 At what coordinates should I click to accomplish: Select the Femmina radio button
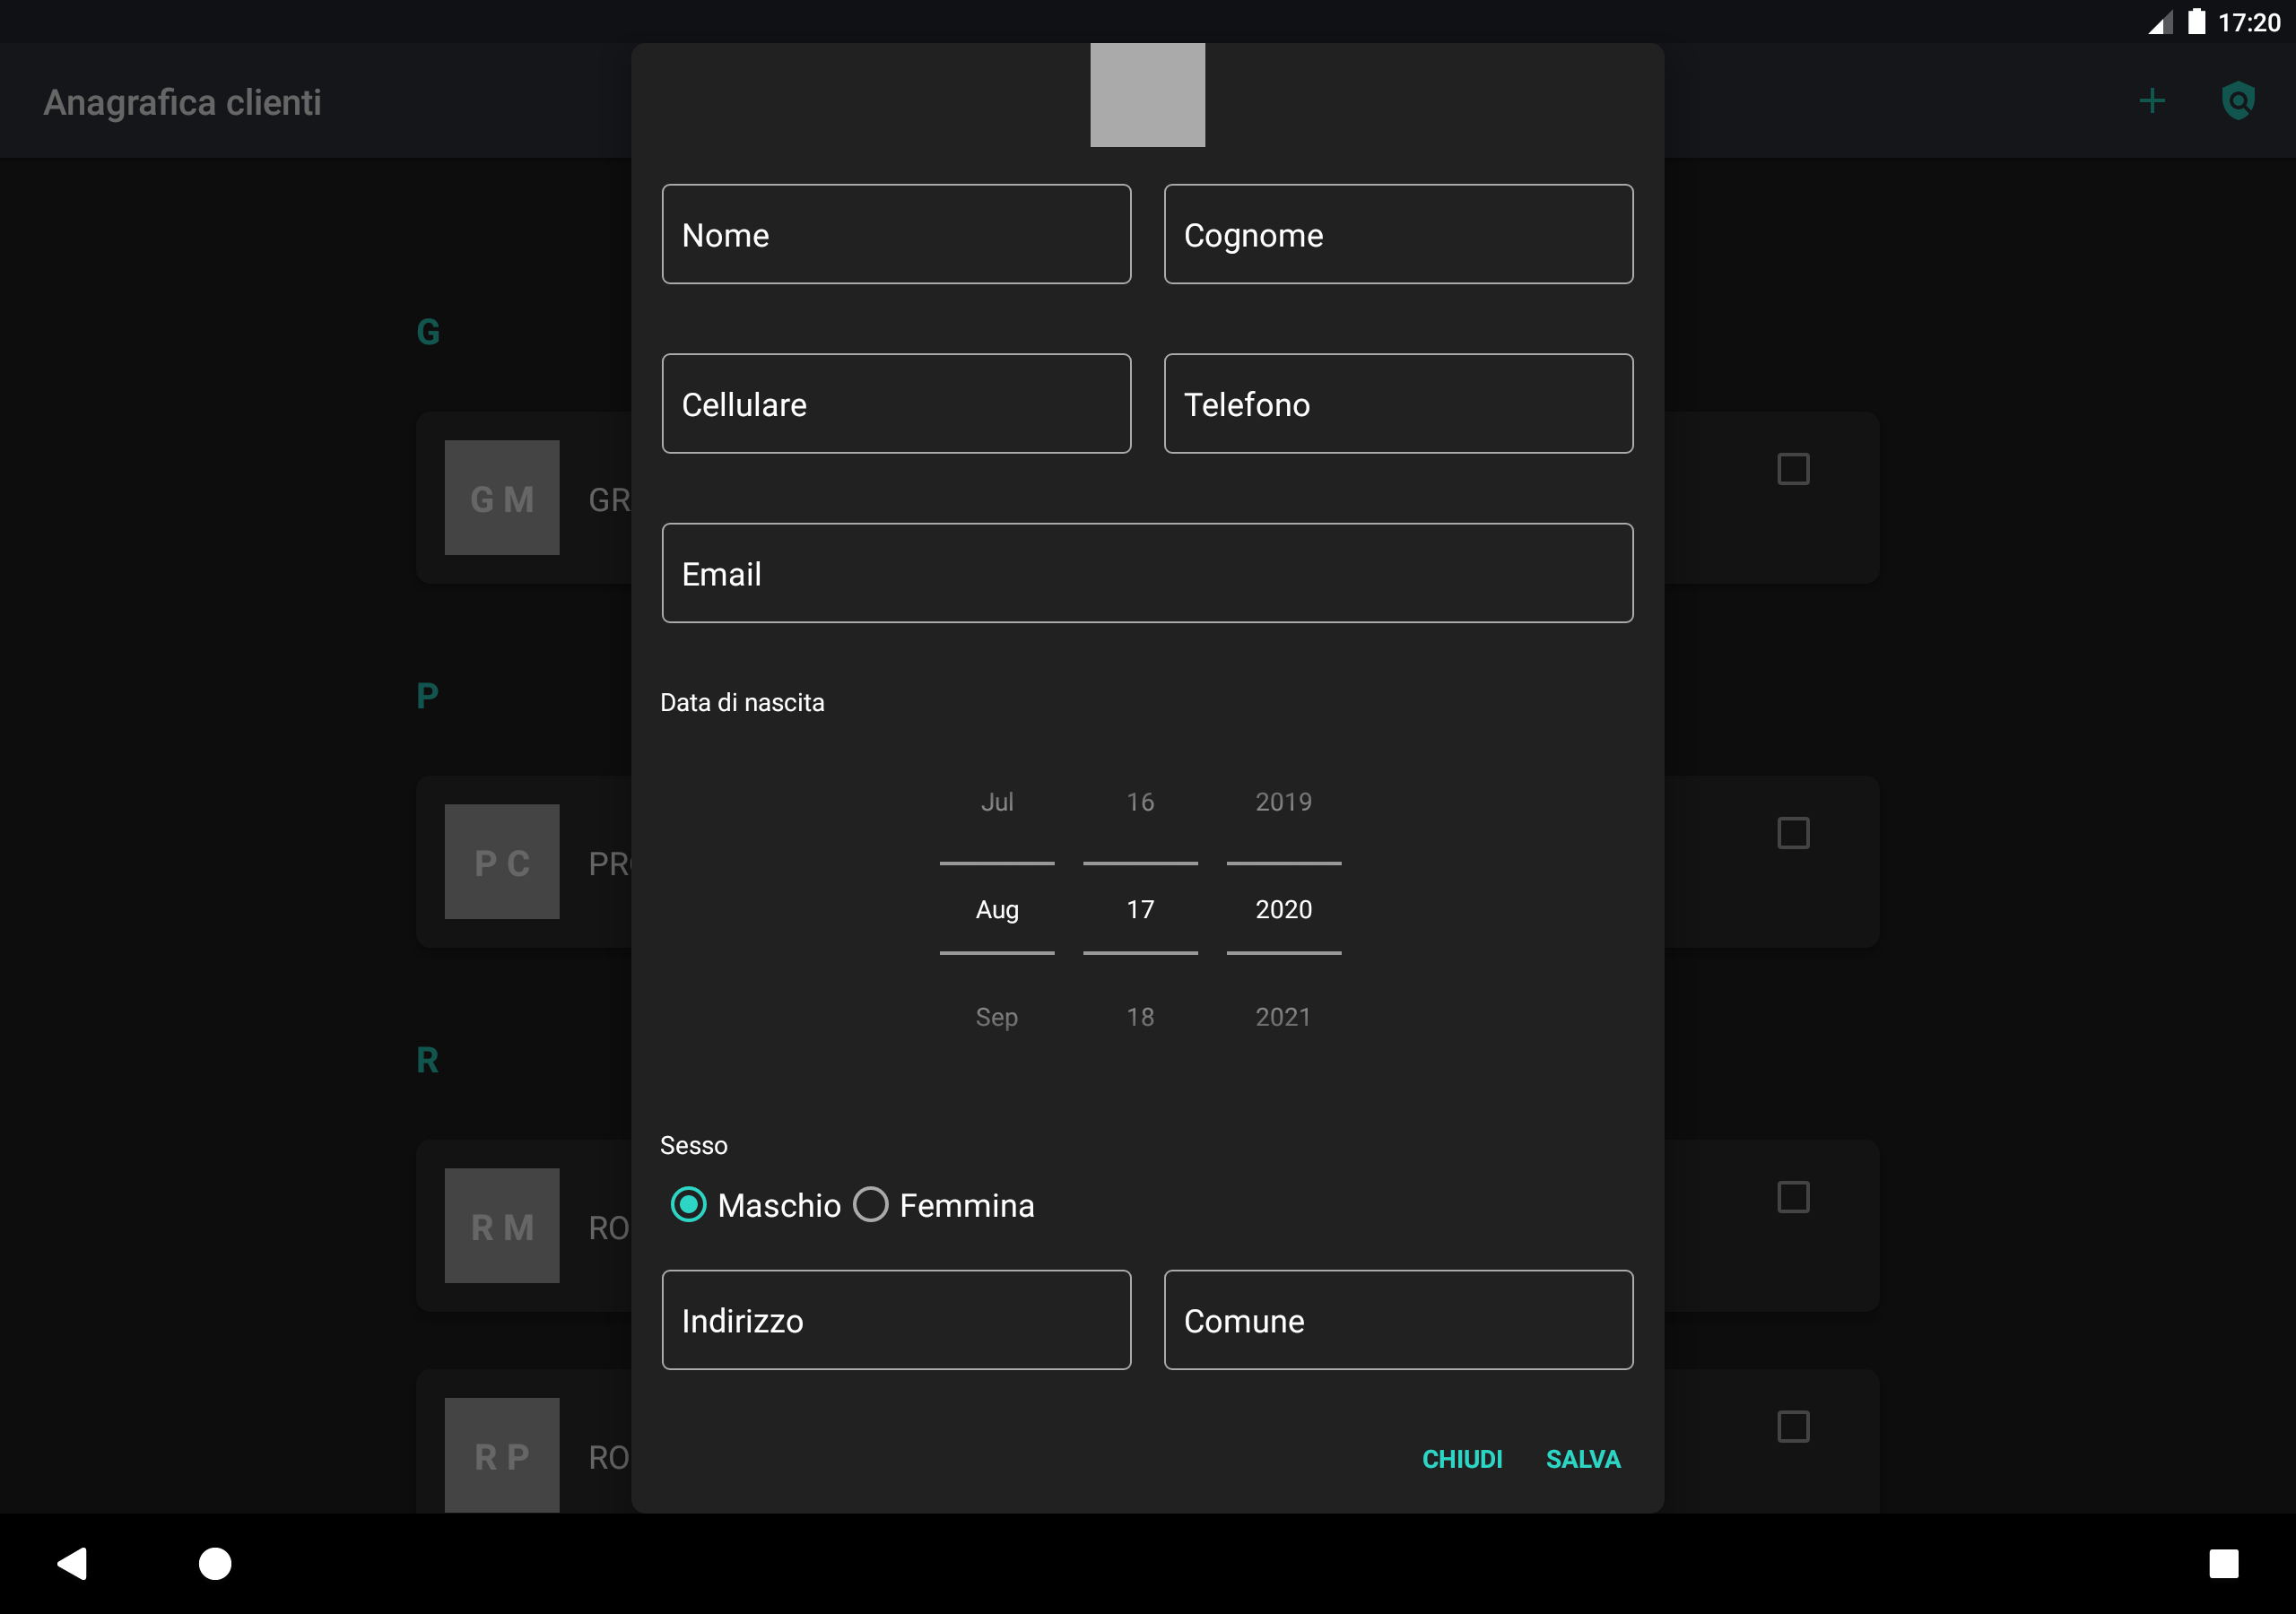click(x=870, y=1205)
